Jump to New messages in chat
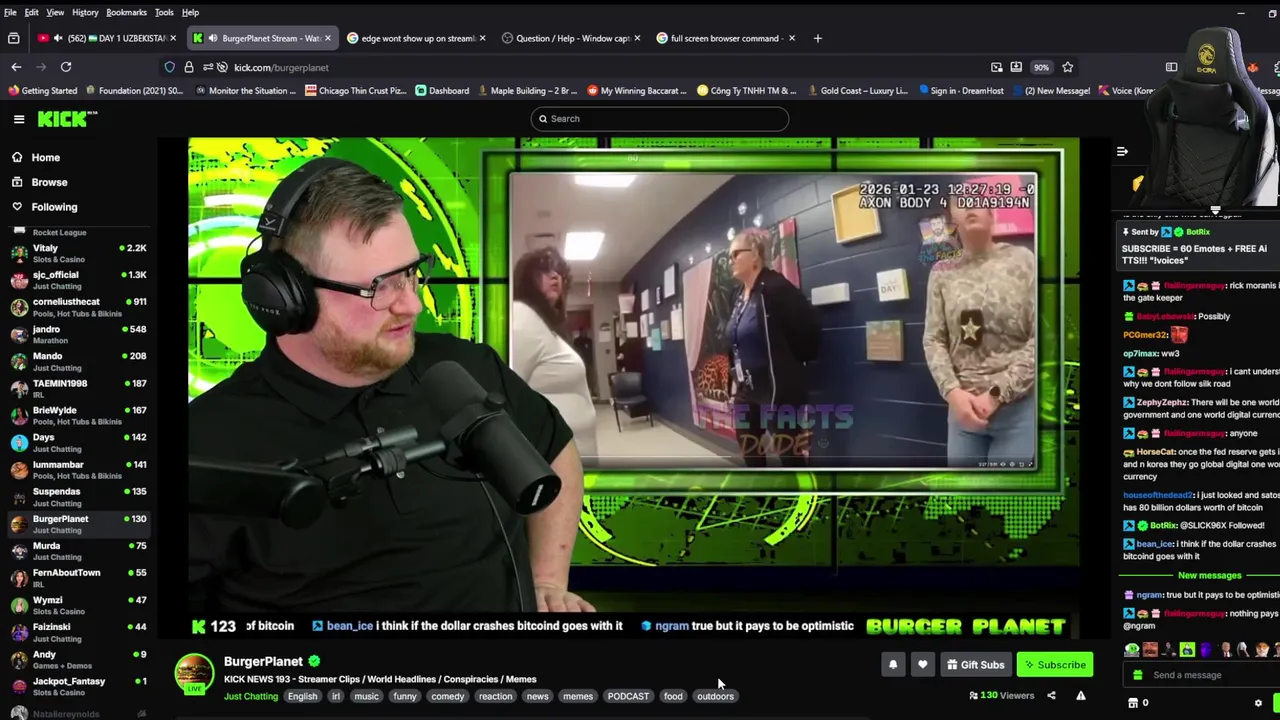The width and height of the screenshot is (1280, 720). click(1209, 576)
